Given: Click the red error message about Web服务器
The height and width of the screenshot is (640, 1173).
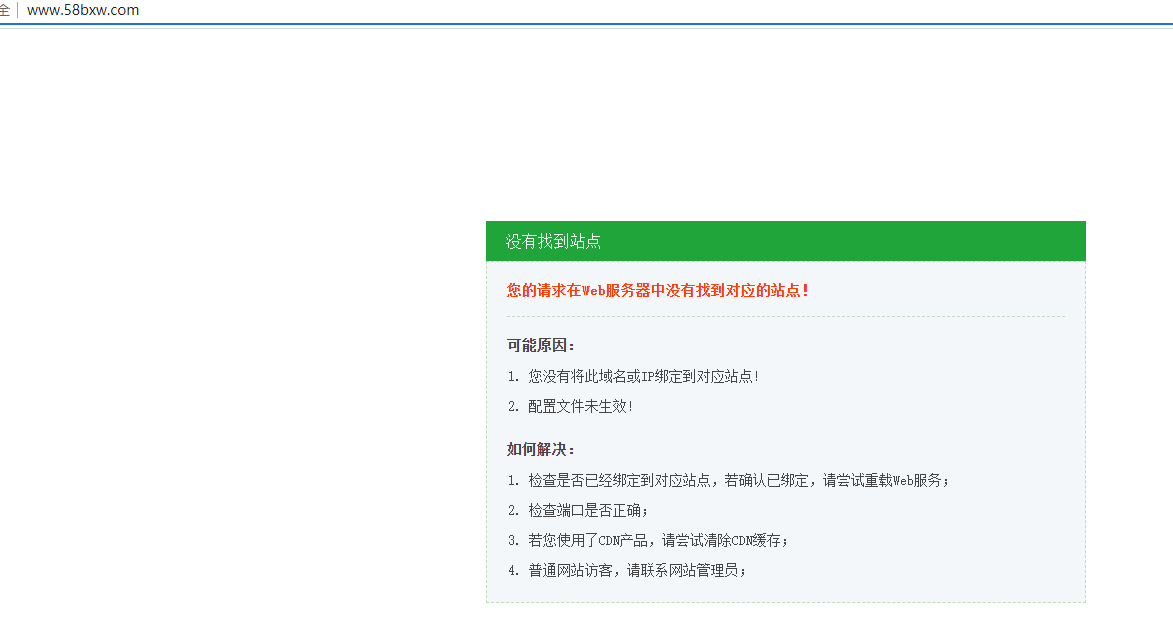Looking at the screenshot, I should 657,291.
